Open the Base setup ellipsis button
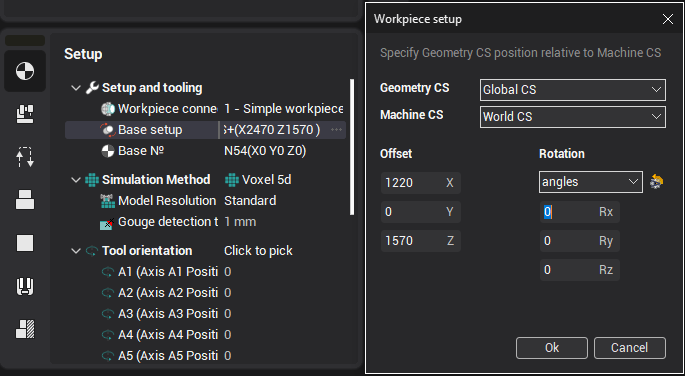Image resolution: width=685 pixels, height=376 pixels. (x=336, y=130)
